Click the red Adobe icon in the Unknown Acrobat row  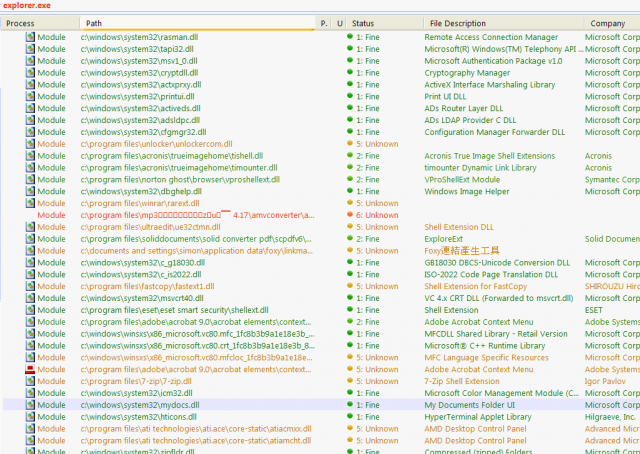point(30,369)
